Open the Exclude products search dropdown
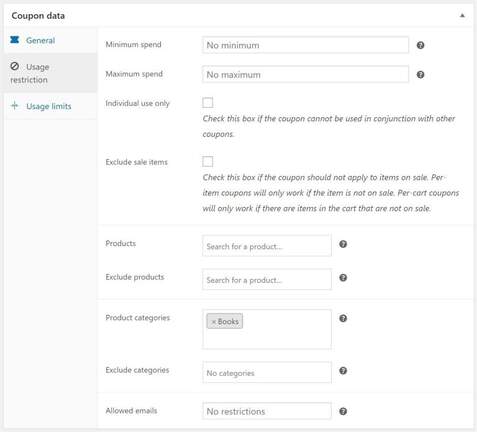This screenshot has width=477, height=432. pos(267,279)
